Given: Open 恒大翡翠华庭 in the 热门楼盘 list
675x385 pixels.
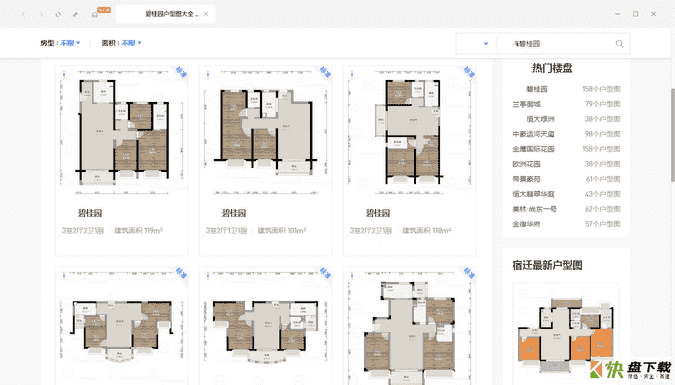Looking at the screenshot, I should [x=533, y=194].
